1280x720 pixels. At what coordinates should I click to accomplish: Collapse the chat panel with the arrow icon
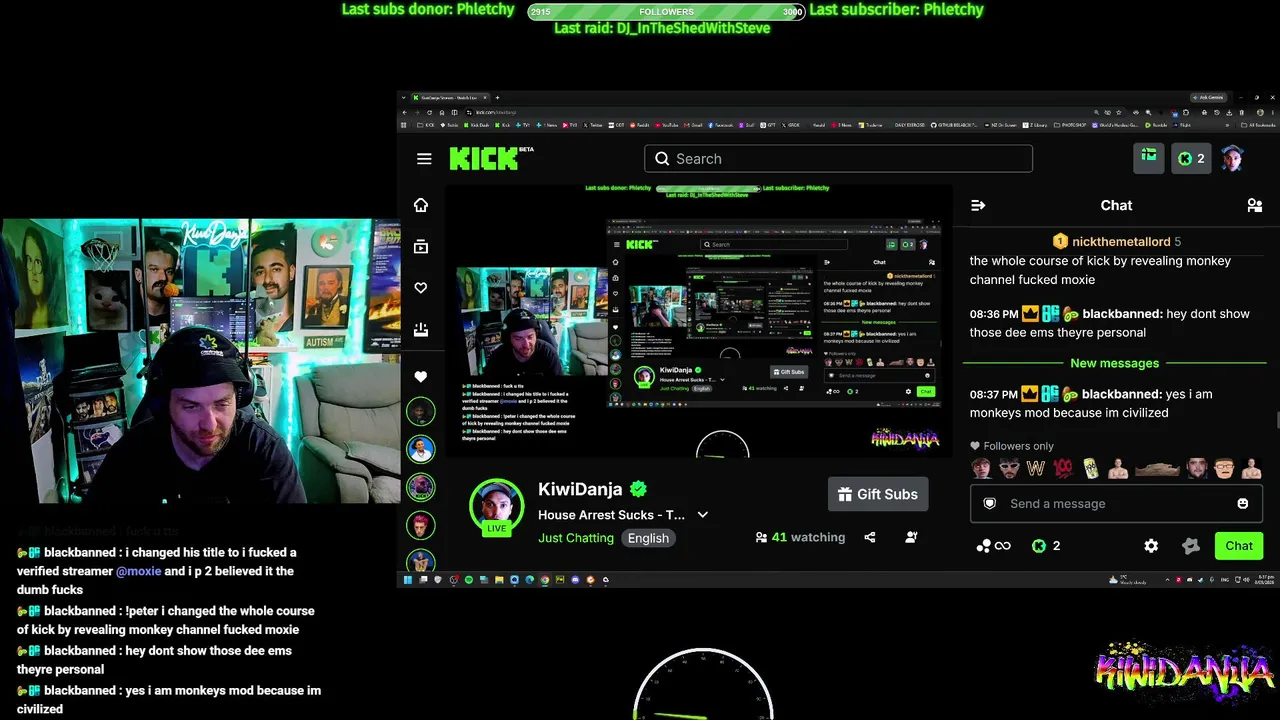978,205
